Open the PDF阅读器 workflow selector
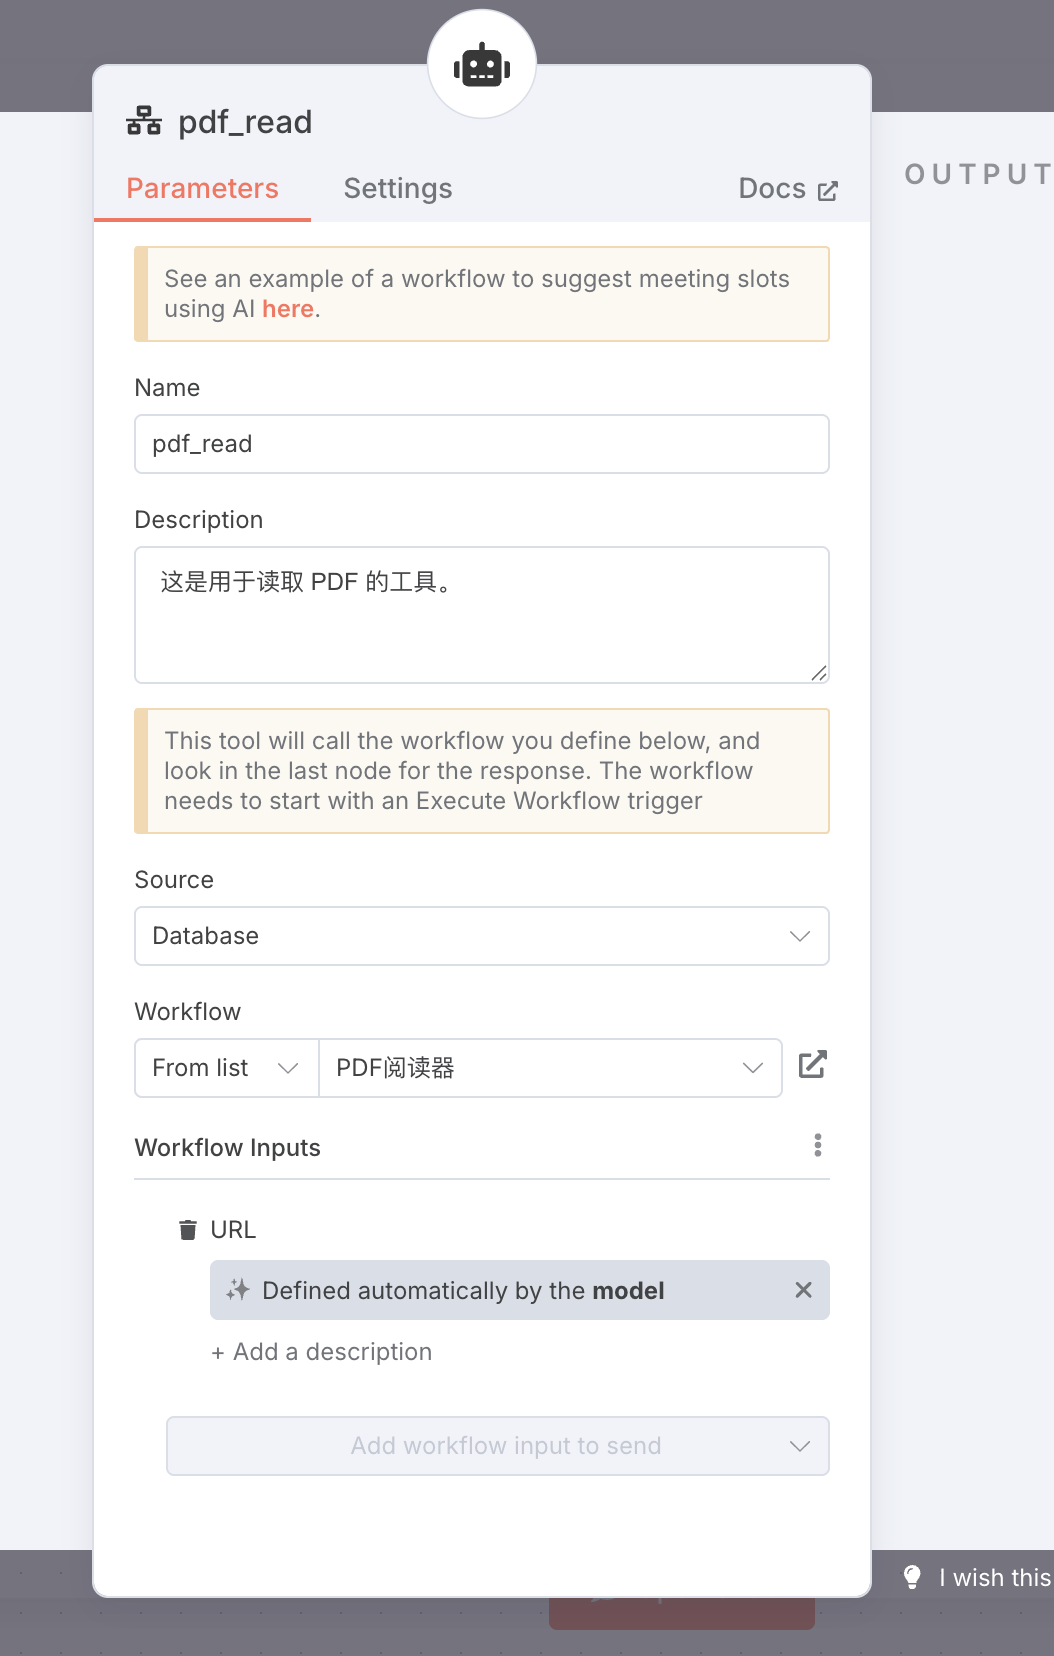The image size is (1054, 1656). pyautogui.click(x=550, y=1068)
